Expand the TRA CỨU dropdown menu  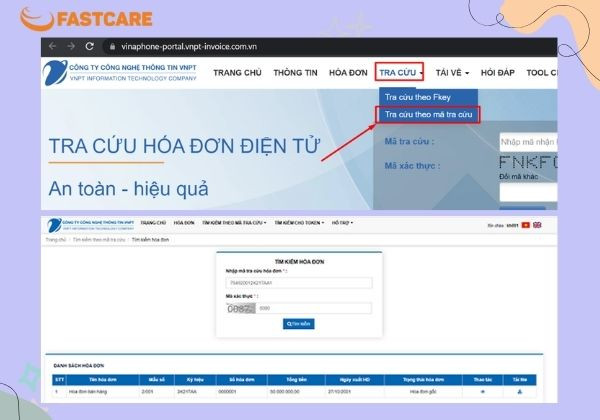pos(399,72)
